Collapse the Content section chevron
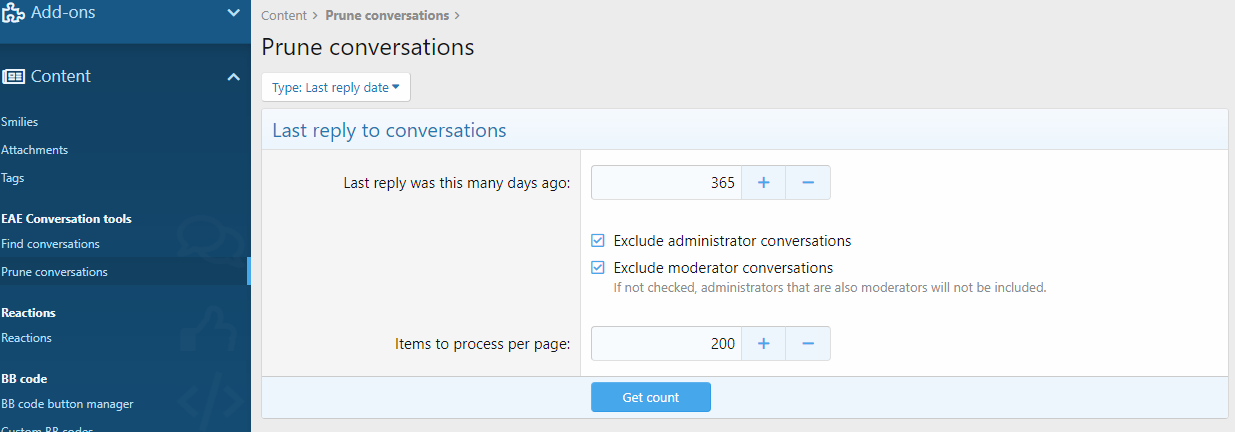 (x=233, y=77)
